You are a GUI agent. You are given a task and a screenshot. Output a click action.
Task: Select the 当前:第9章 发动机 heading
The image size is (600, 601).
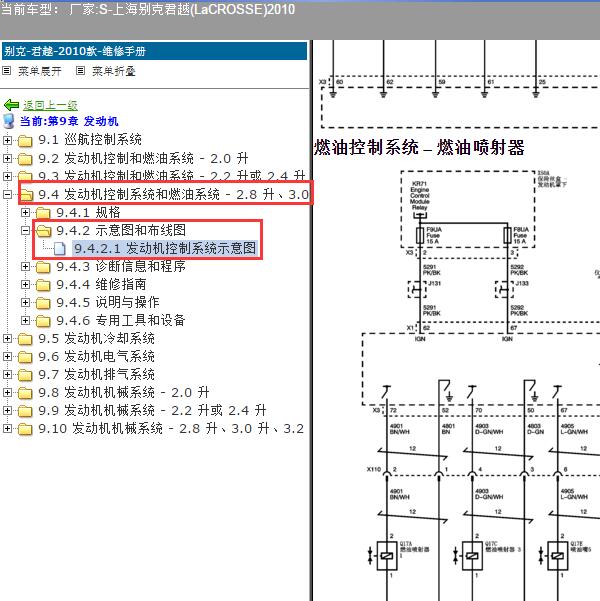pyautogui.click(x=69, y=121)
